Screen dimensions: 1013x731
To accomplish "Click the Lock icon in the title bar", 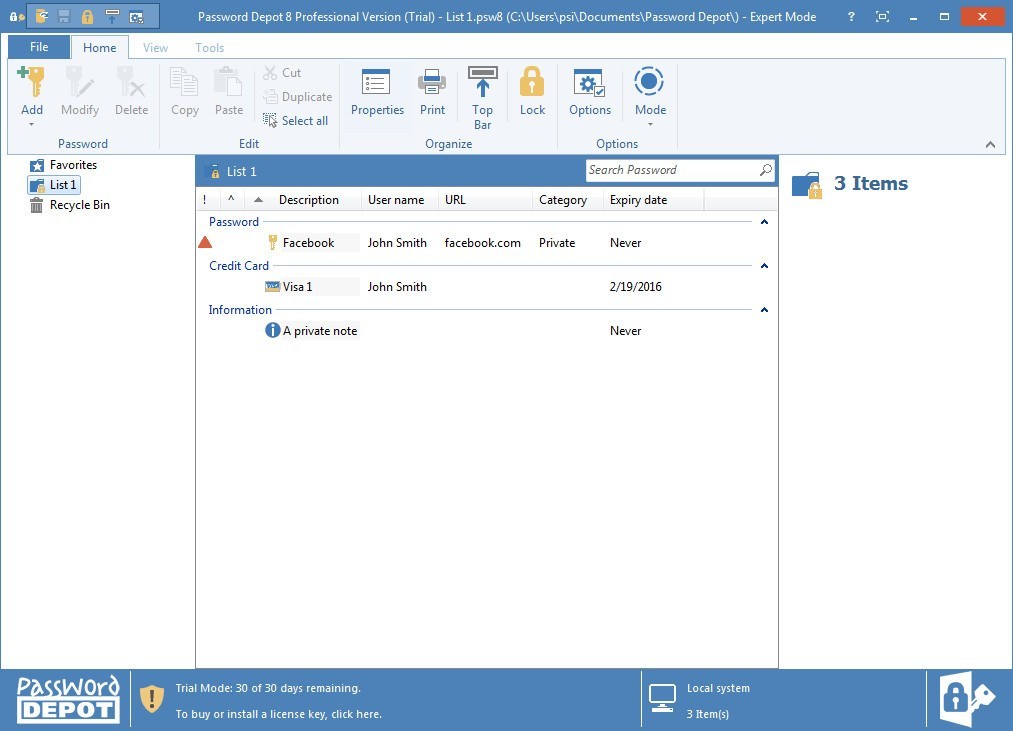I will [86, 16].
